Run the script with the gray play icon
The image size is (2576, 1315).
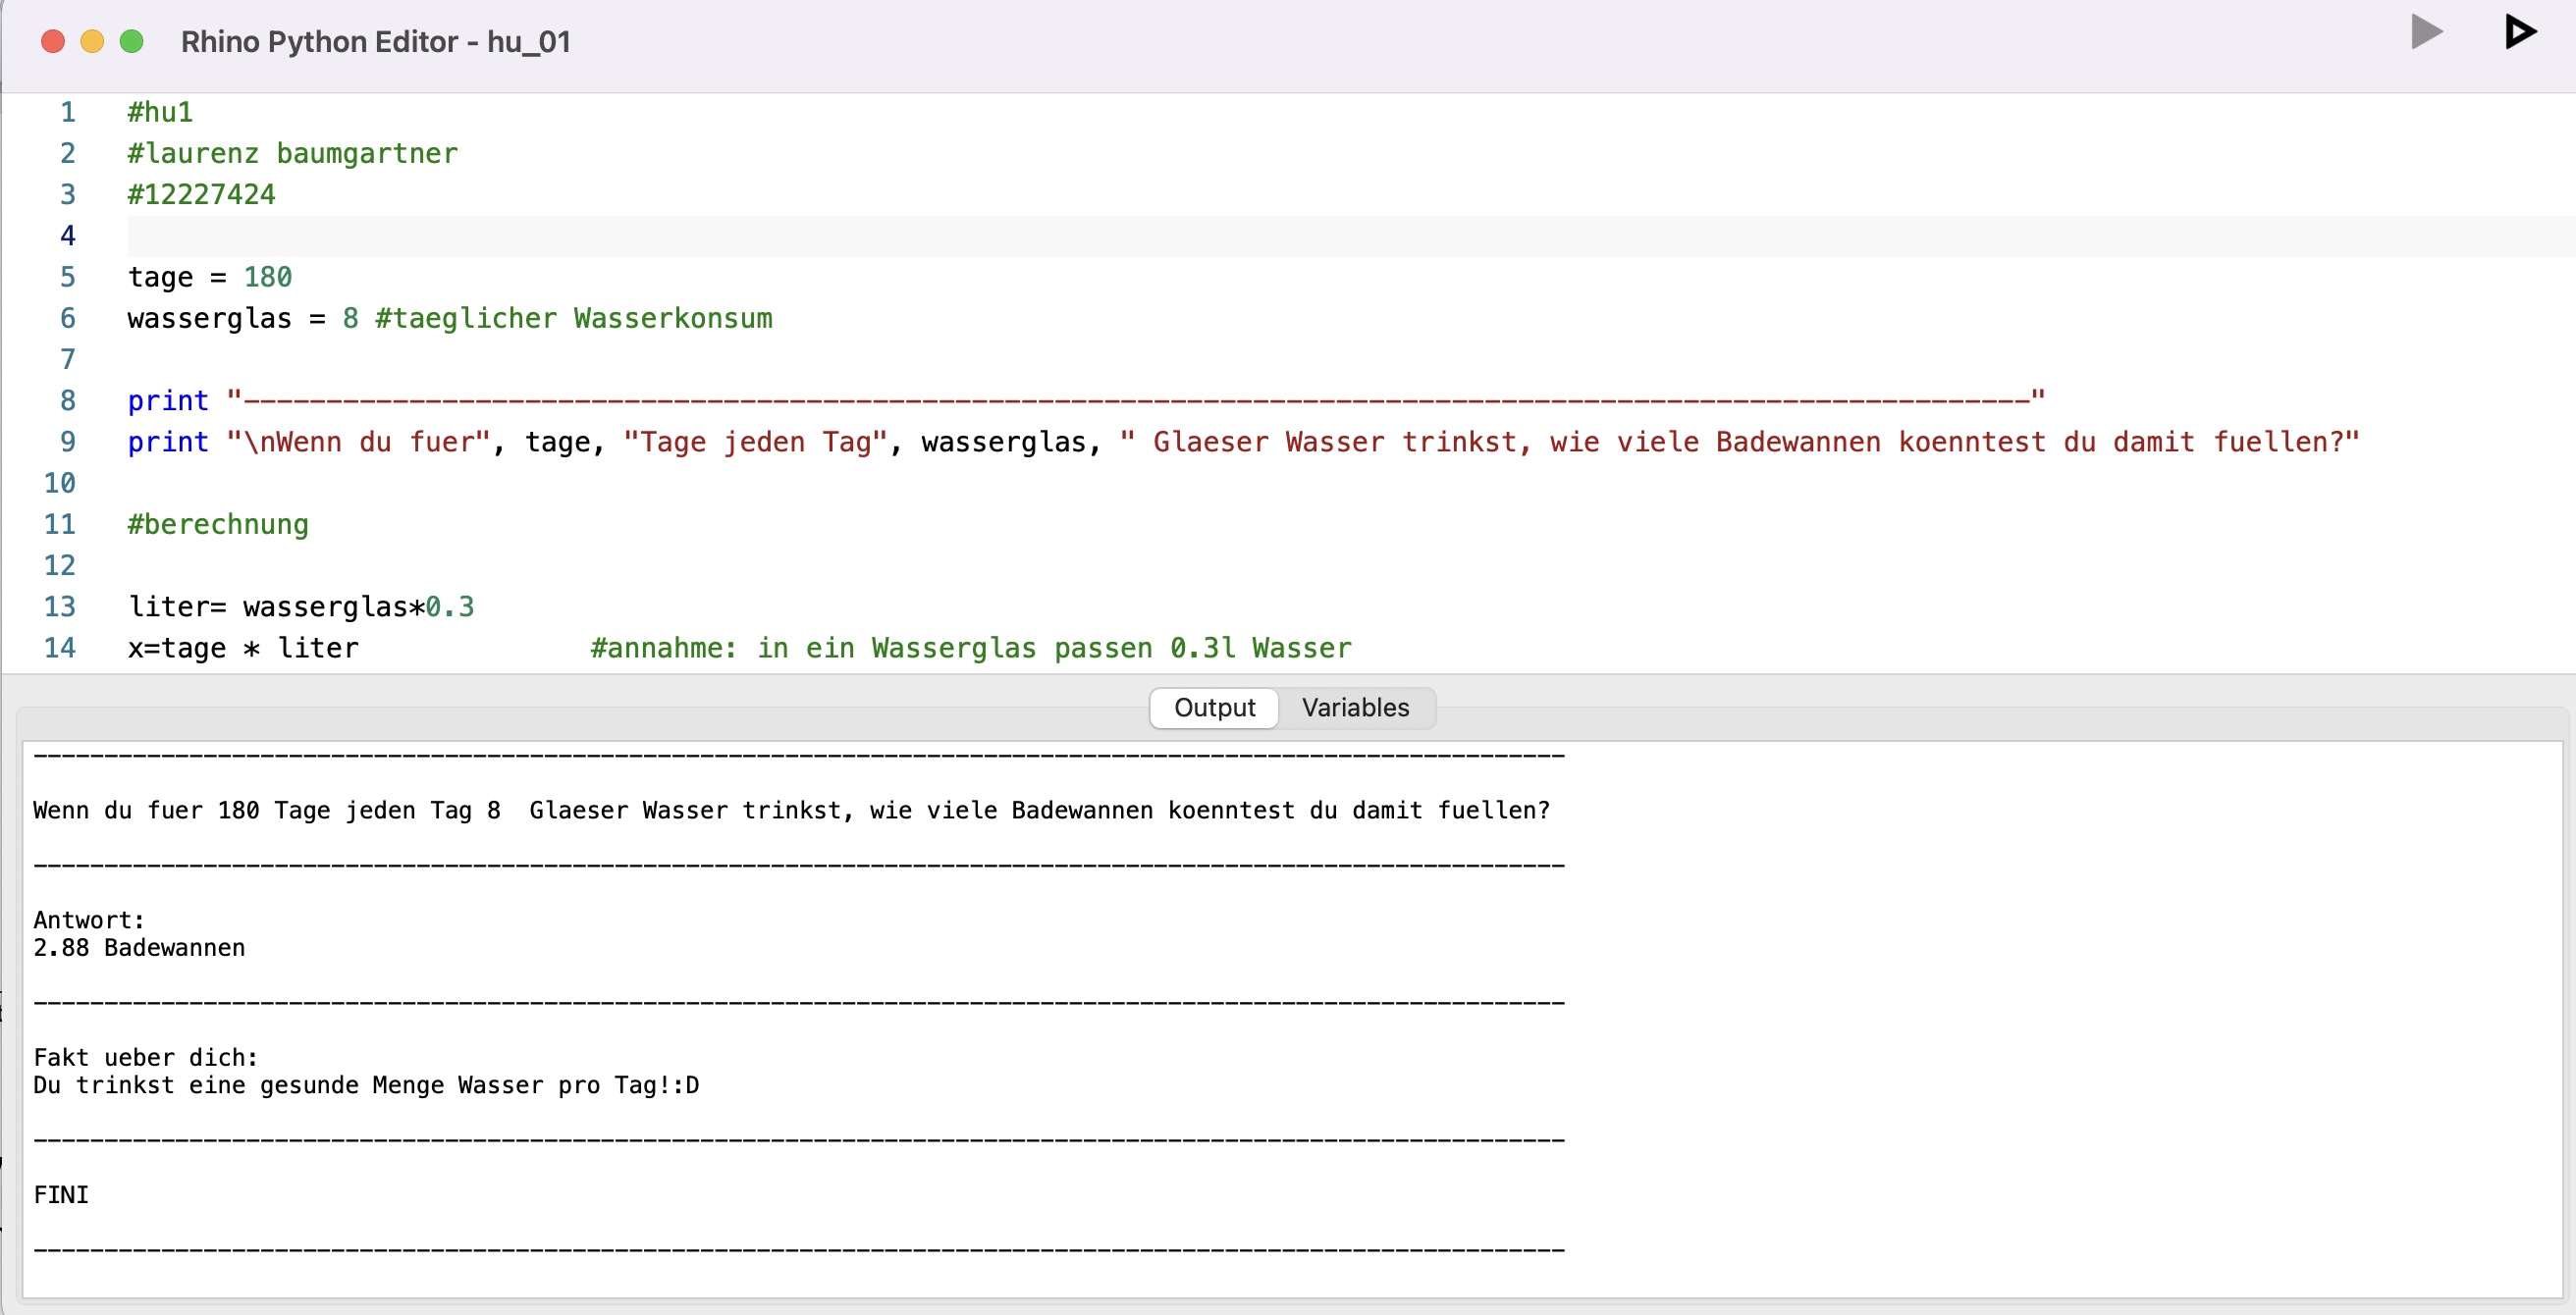tap(2426, 32)
